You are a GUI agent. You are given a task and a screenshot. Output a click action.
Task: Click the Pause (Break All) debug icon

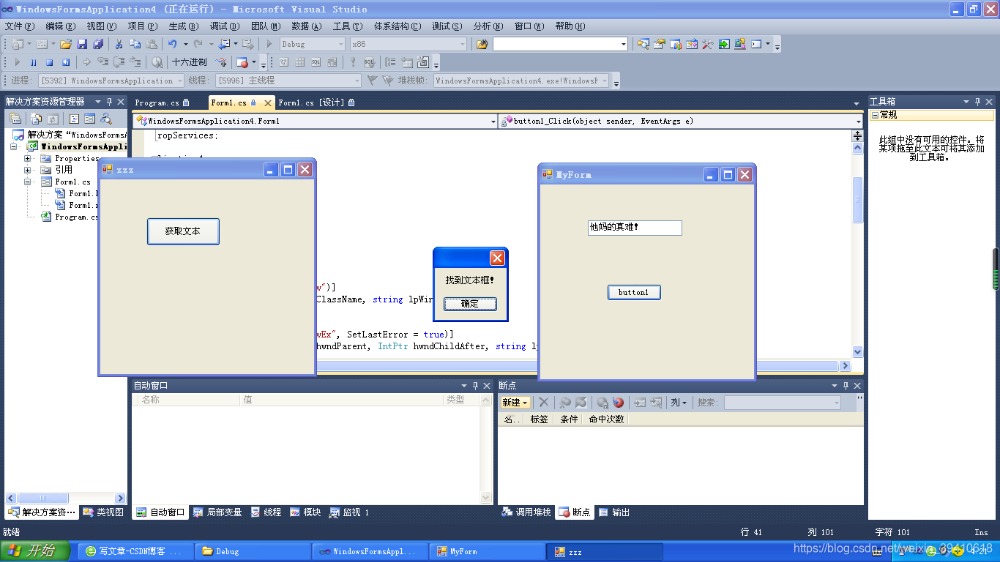click(x=34, y=62)
